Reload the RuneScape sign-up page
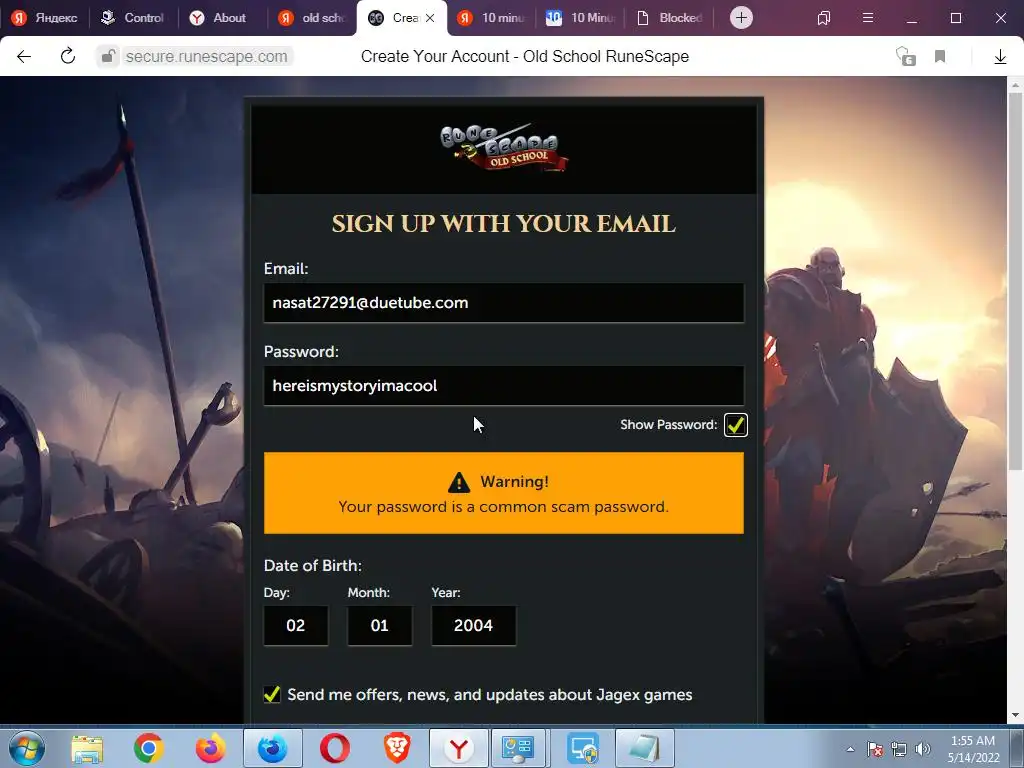The image size is (1024, 768). [68, 57]
